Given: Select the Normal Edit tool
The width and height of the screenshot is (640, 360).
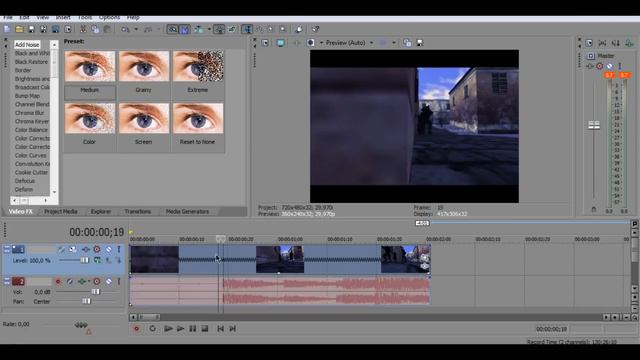Looking at the screenshot, I should click(x=247, y=29).
